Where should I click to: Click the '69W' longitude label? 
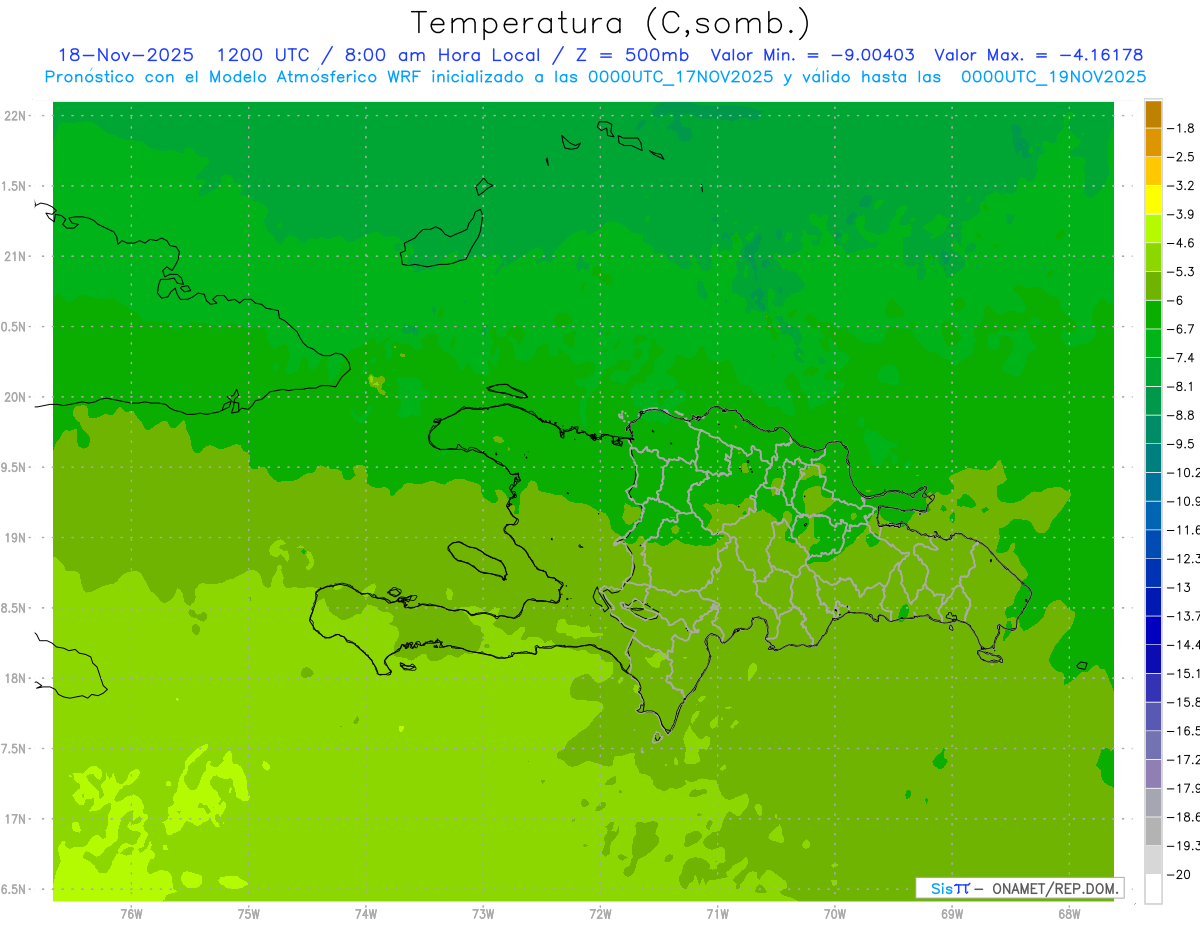point(951,914)
